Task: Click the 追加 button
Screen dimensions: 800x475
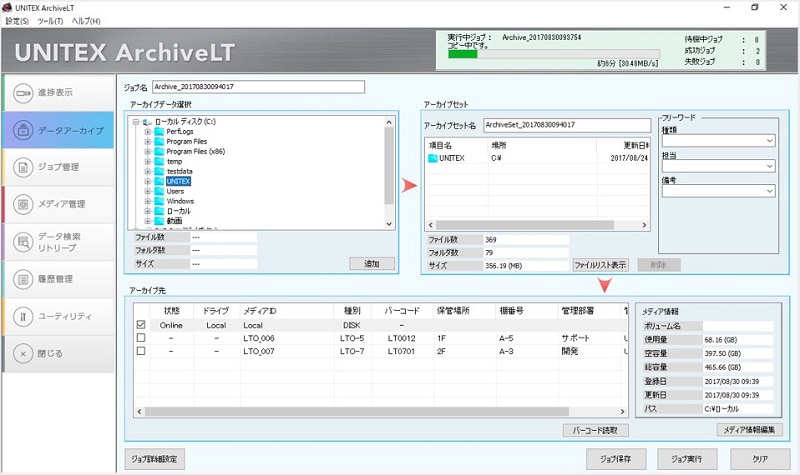Action: (x=371, y=264)
